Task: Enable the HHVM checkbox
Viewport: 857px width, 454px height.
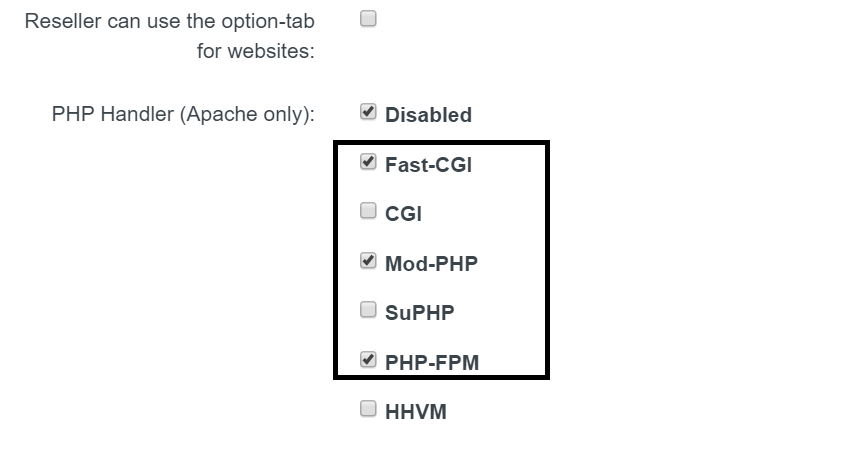Action: (368, 409)
